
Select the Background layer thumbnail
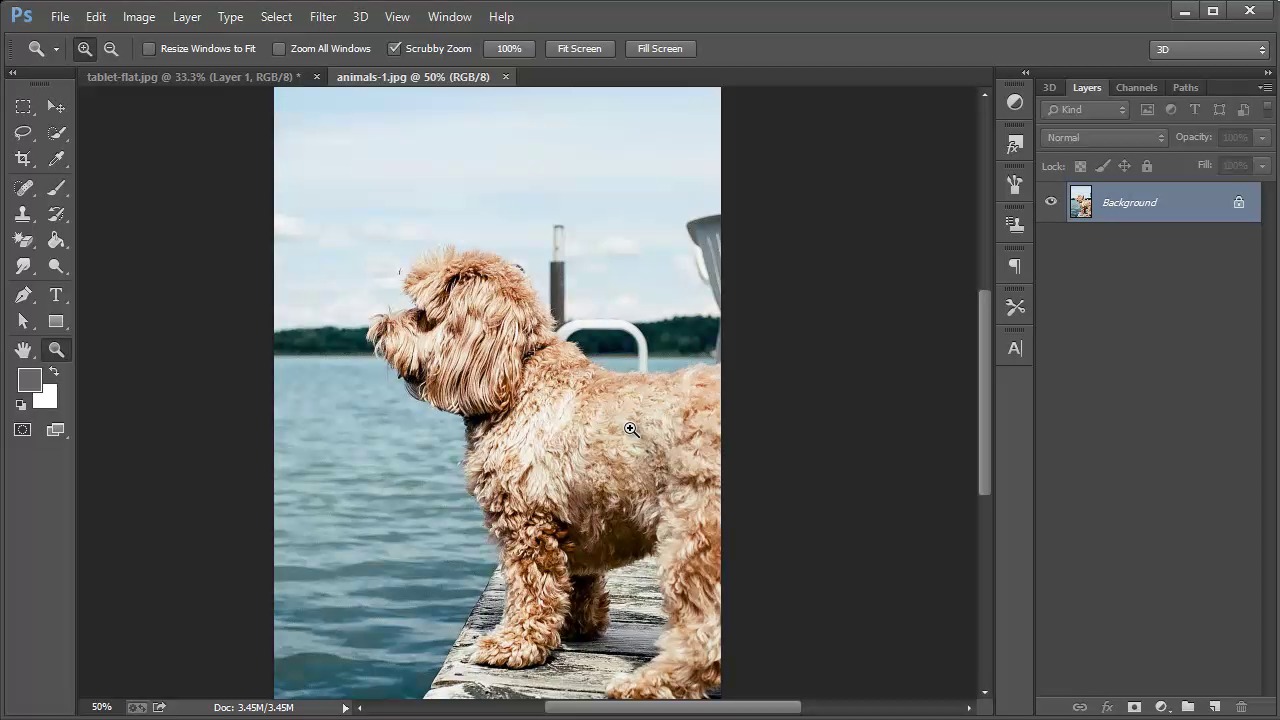point(1081,202)
